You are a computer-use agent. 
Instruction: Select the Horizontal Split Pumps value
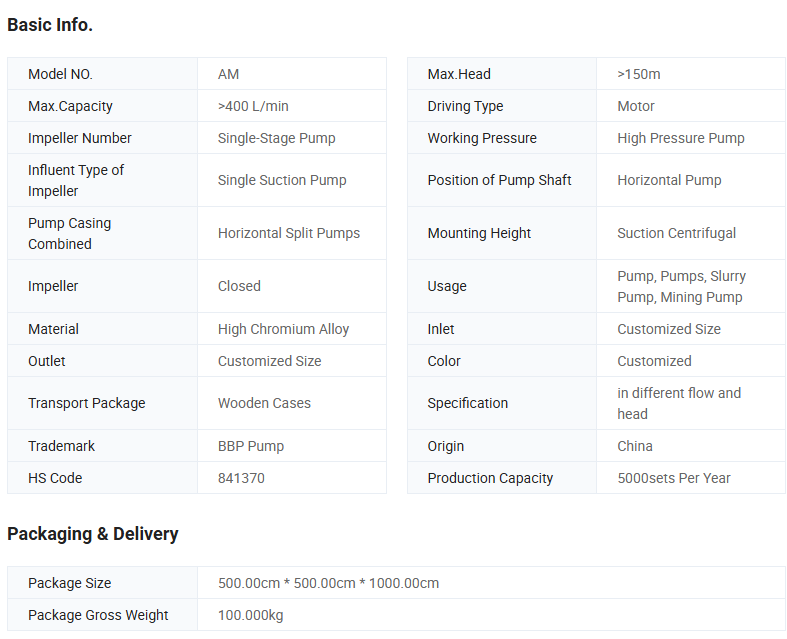pos(289,233)
